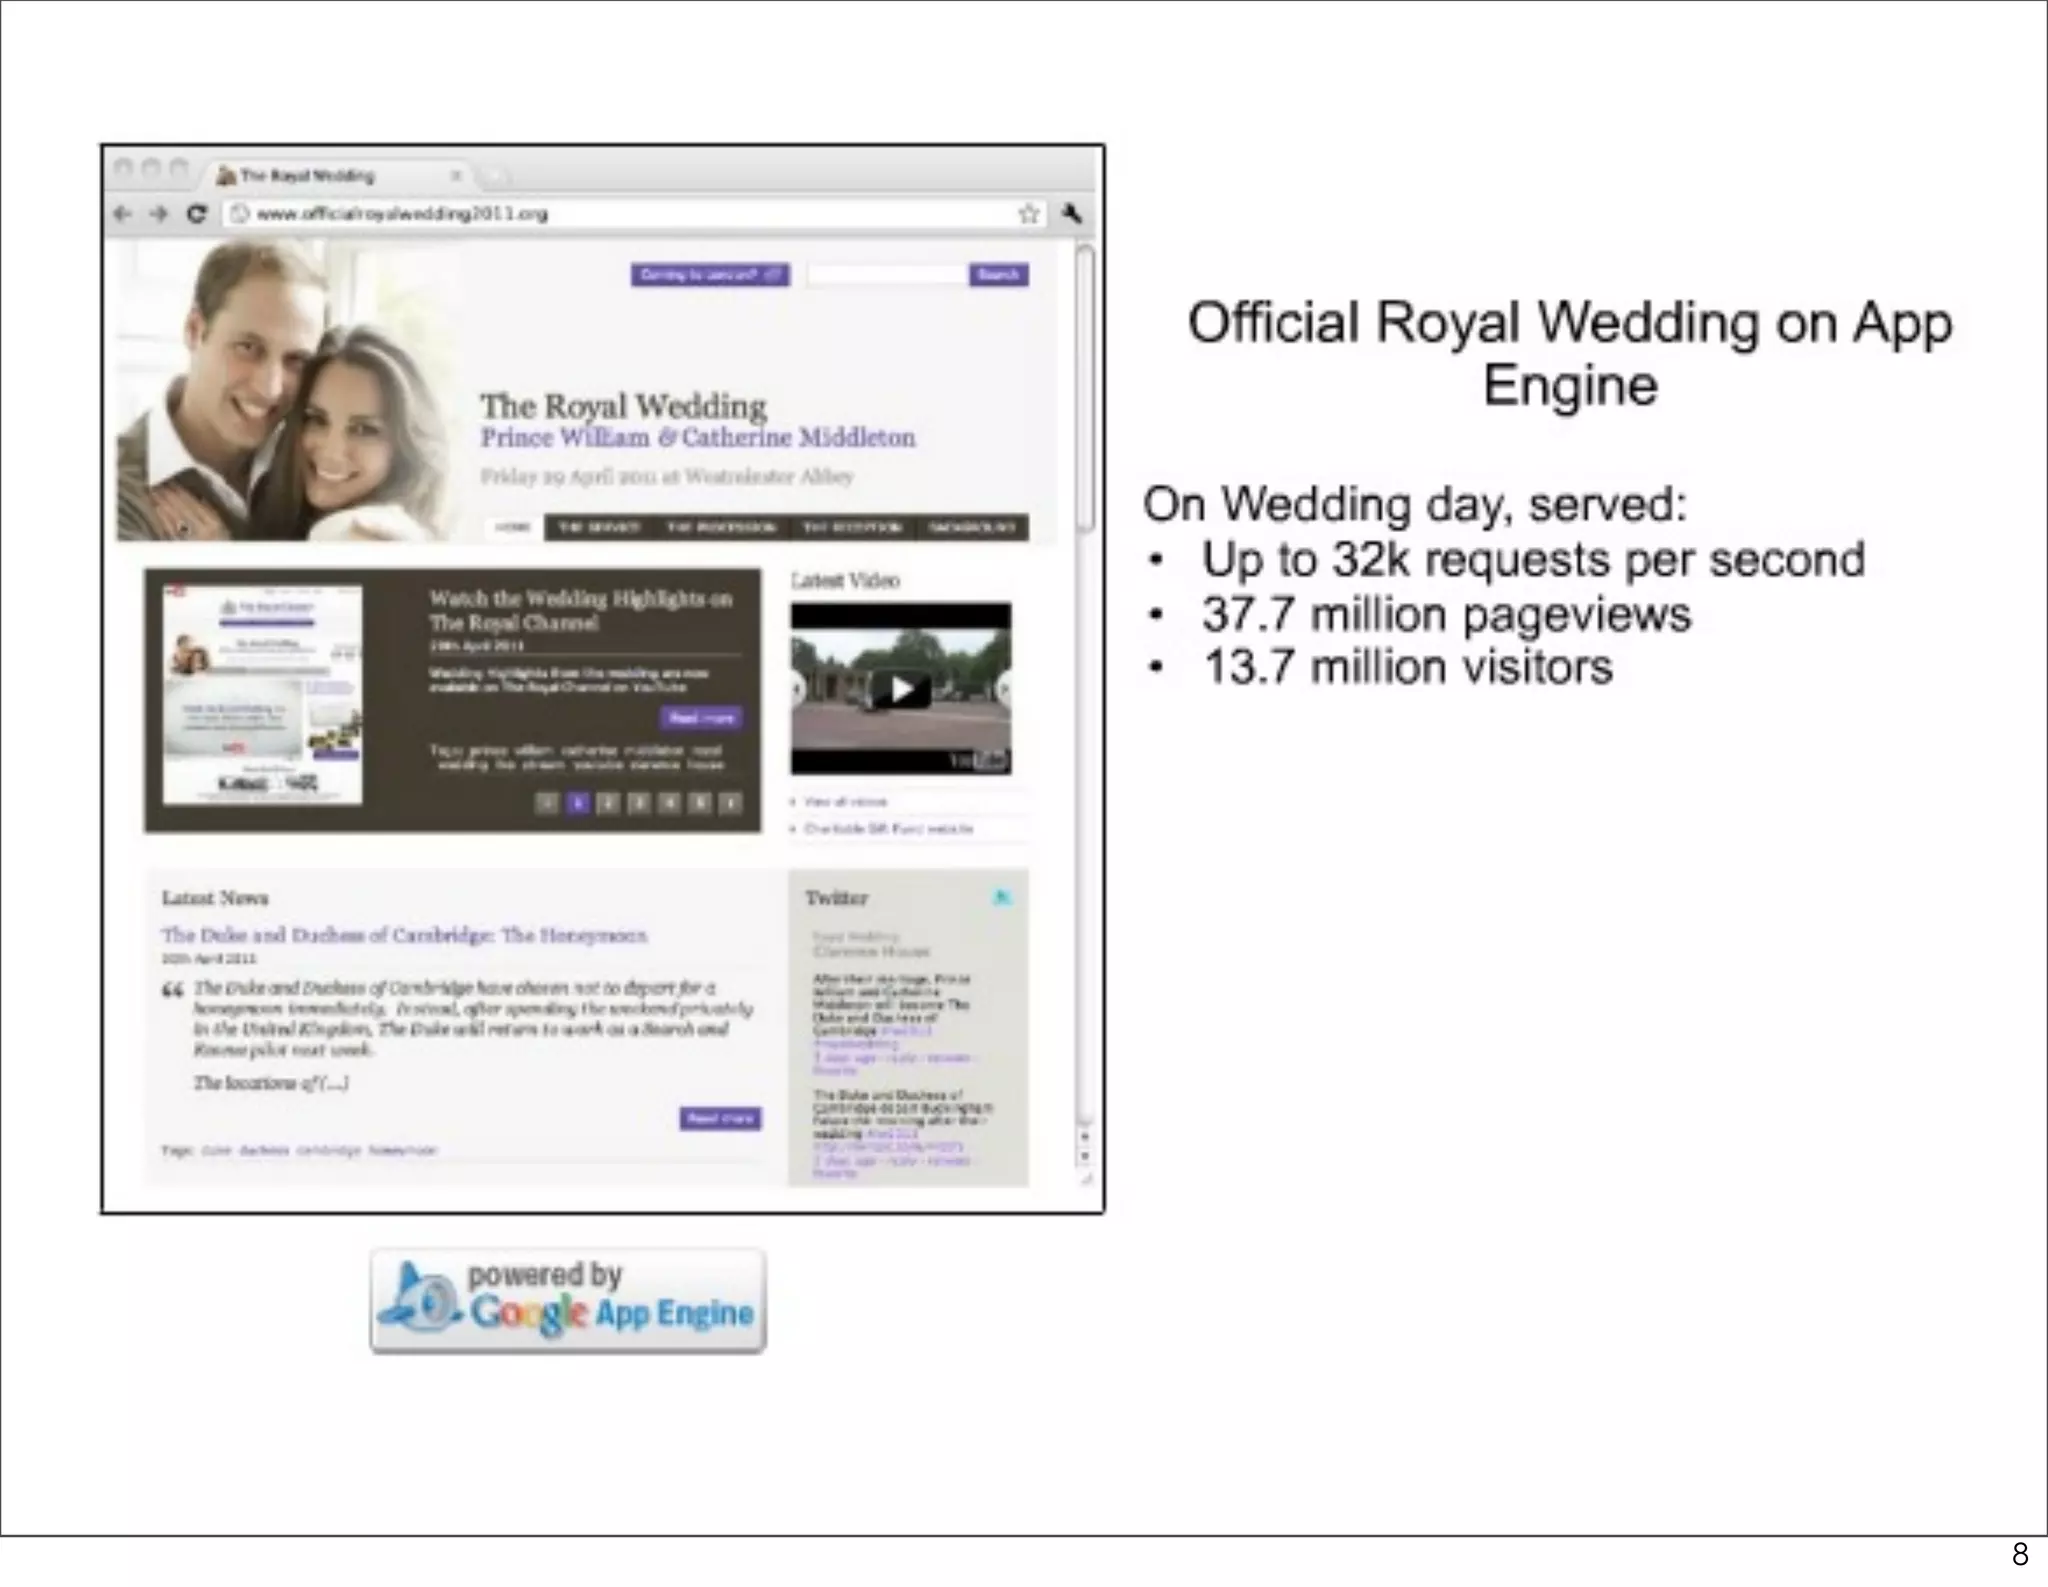Click the Twitter bird icon
Viewport: 2048px width, 1587px height.
coord(1002,897)
